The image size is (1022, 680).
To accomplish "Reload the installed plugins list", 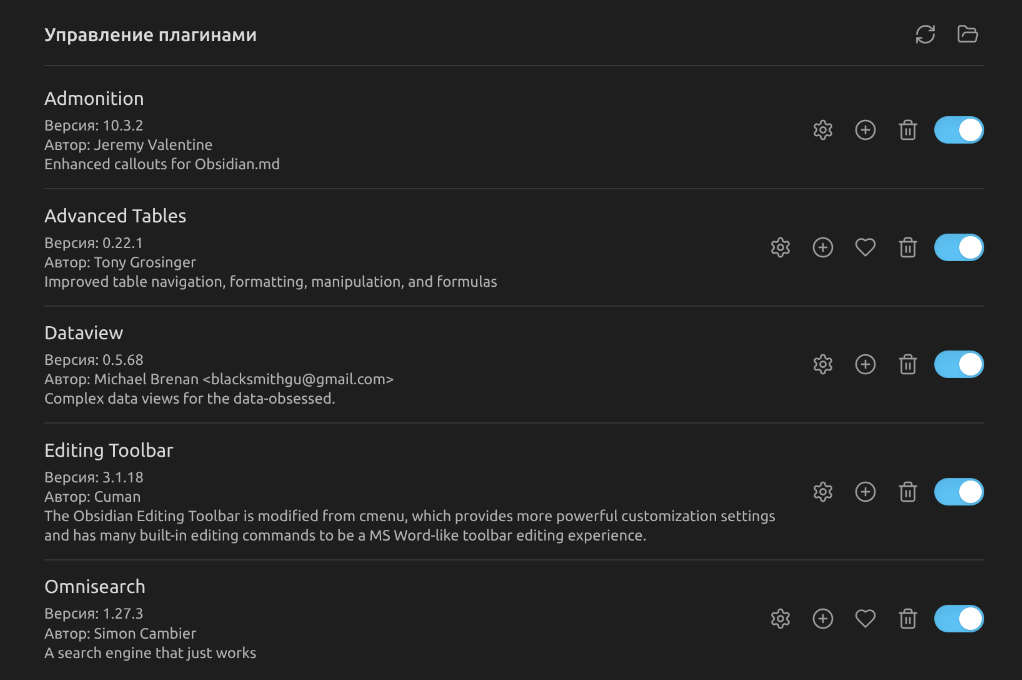I will (x=925, y=35).
